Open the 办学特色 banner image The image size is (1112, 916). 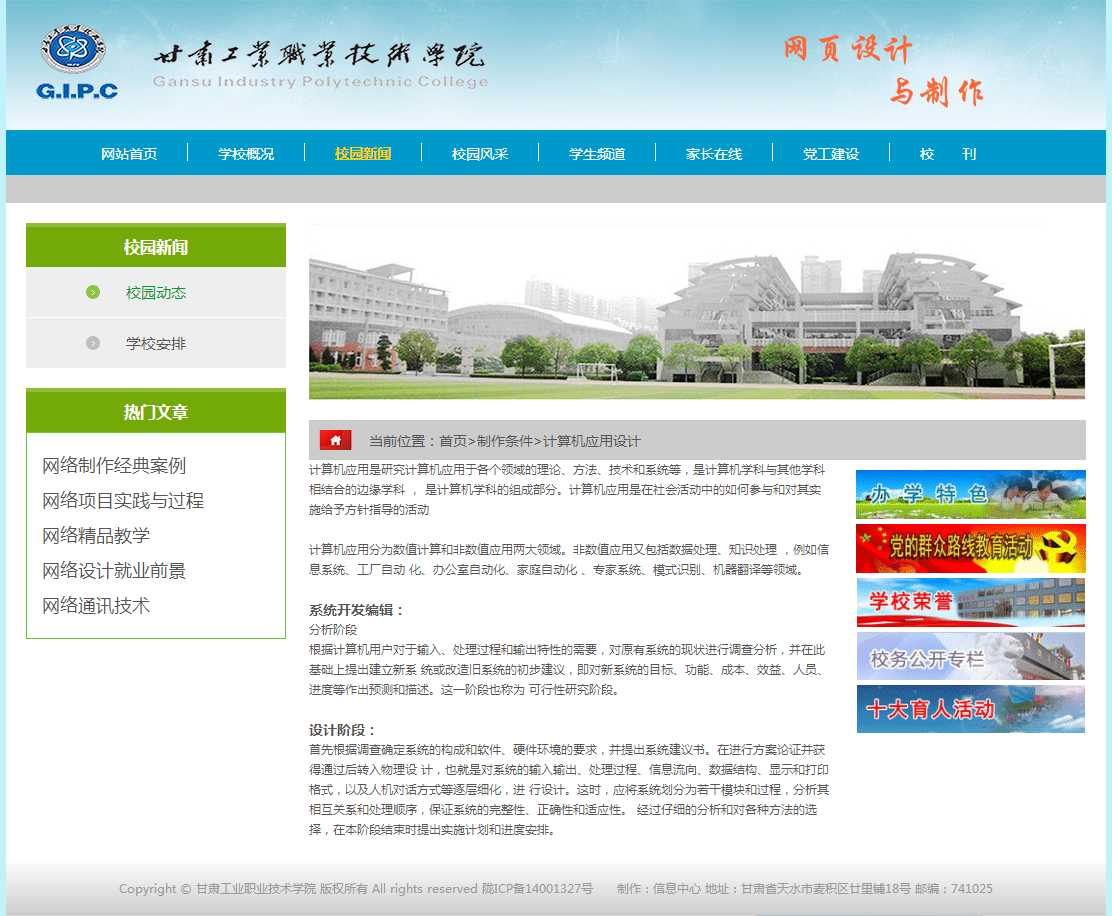(x=970, y=494)
